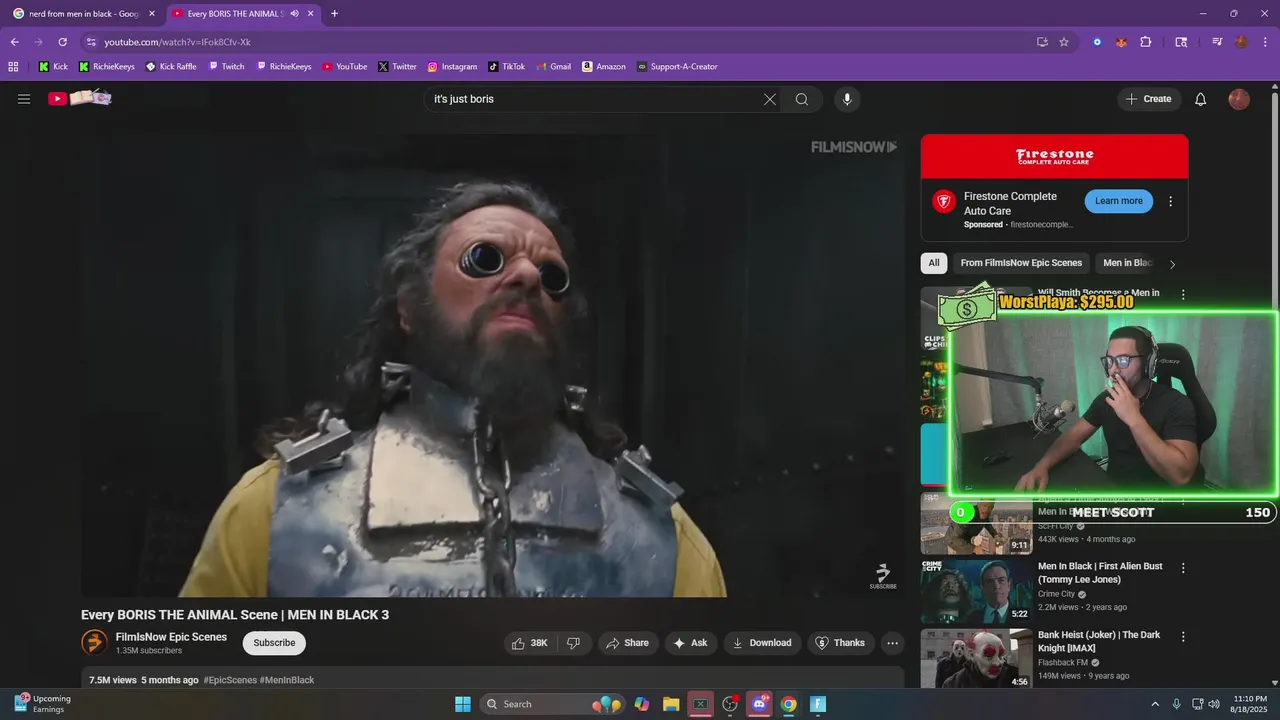Open MetaMask fox extension

point(1121,42)
